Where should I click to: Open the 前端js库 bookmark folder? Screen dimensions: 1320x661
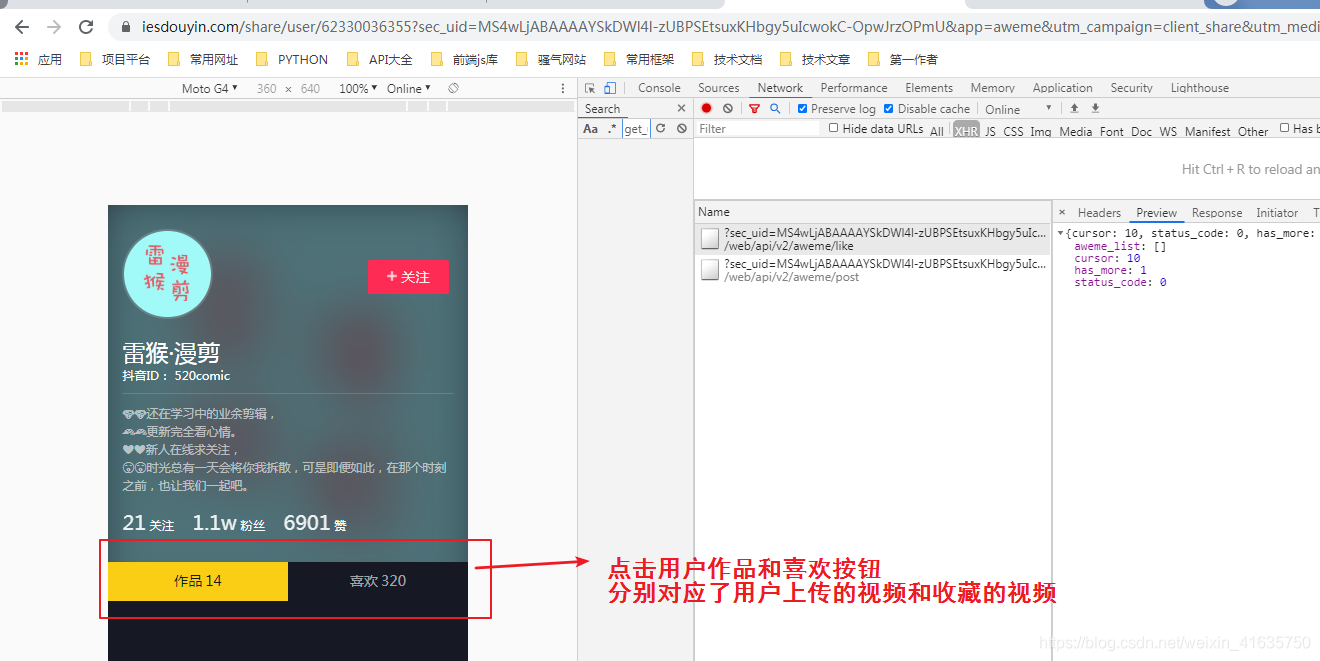pyautogui.click(x=464, y=60)
